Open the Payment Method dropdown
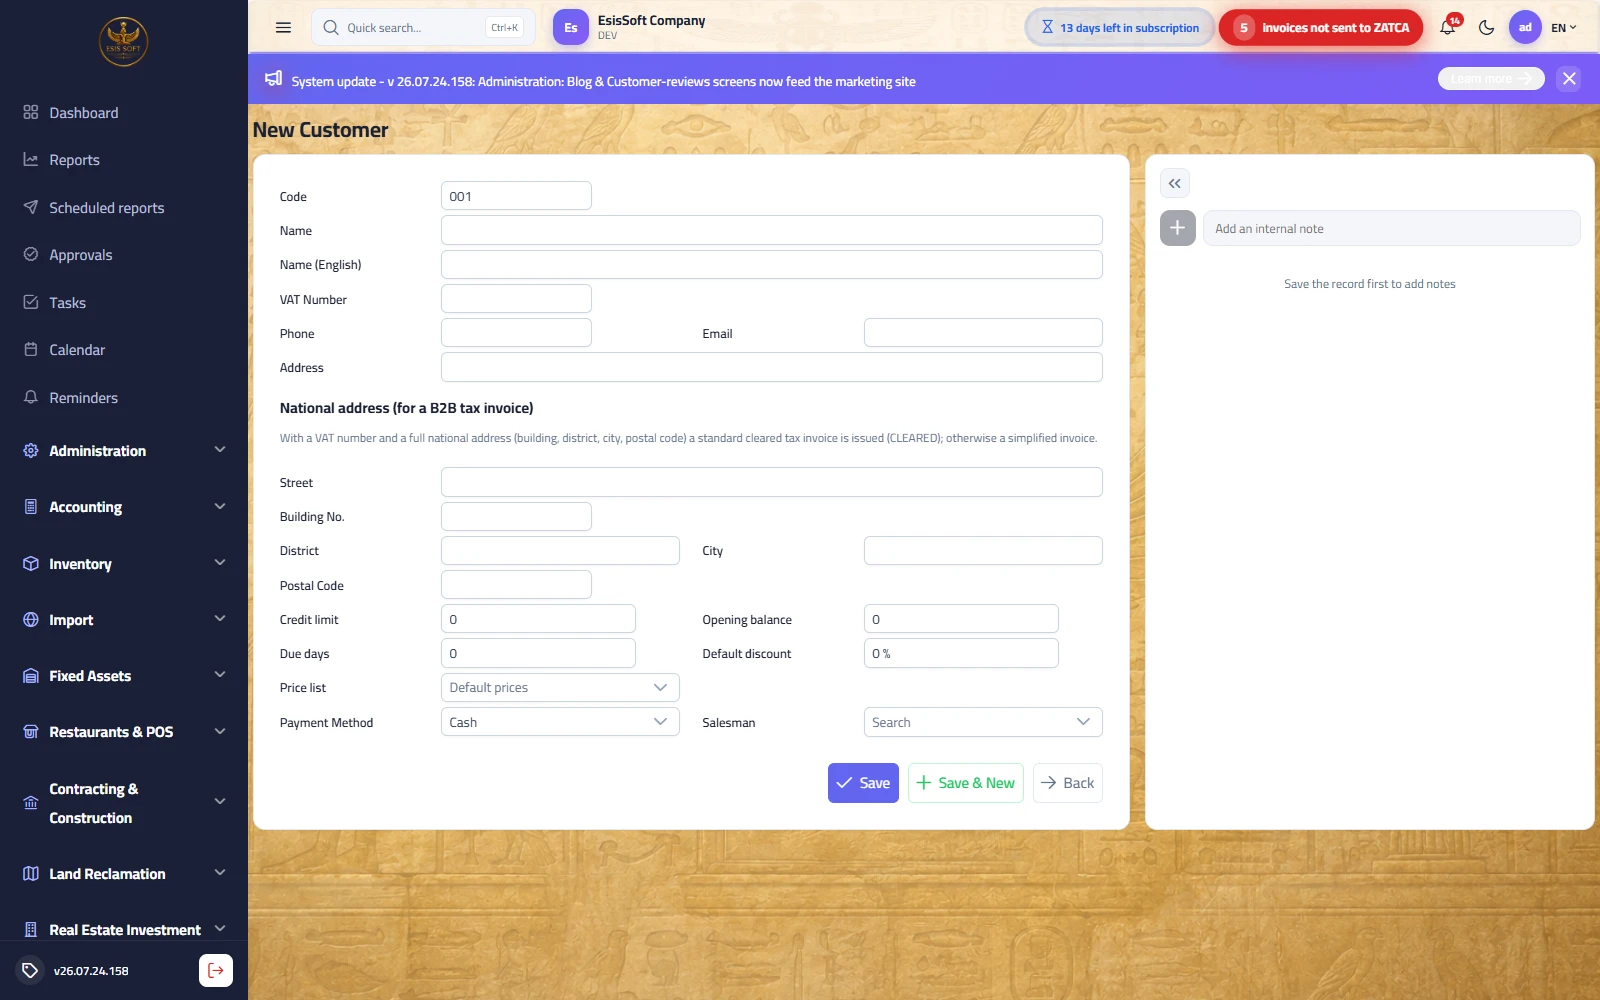Image resolution: width=1600 pixels, height=1000 pixels. (x=560, y=722)
